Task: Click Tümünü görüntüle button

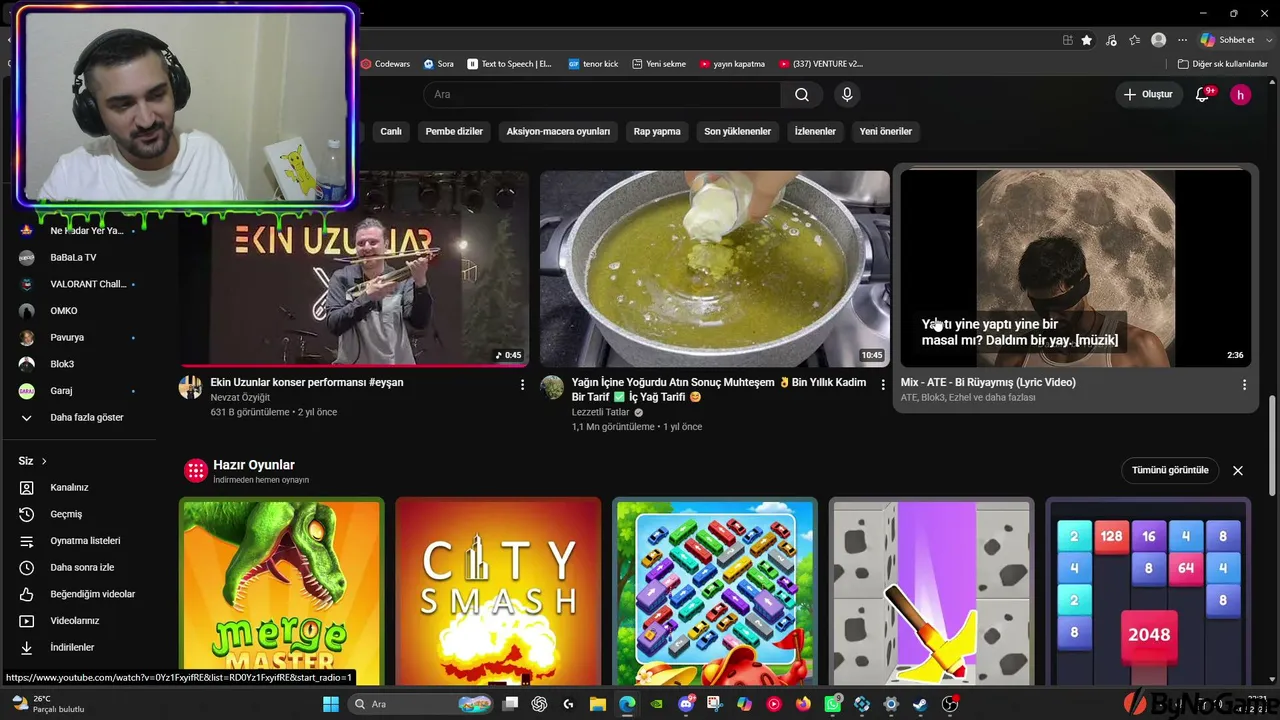Action: tap(1170, 470)
